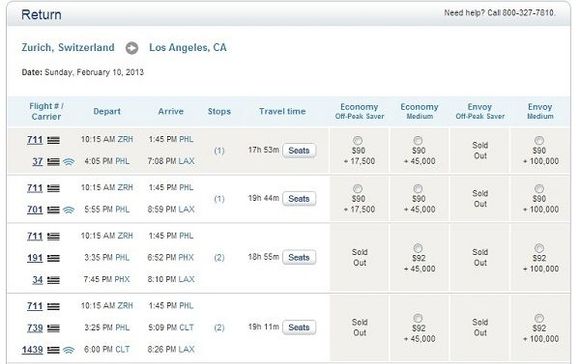Image resolution: width=580 pixels, height=364 pixels.
Task: Click the 'Stops' column header
Action: pyautogui.click(x=219, y=111)
